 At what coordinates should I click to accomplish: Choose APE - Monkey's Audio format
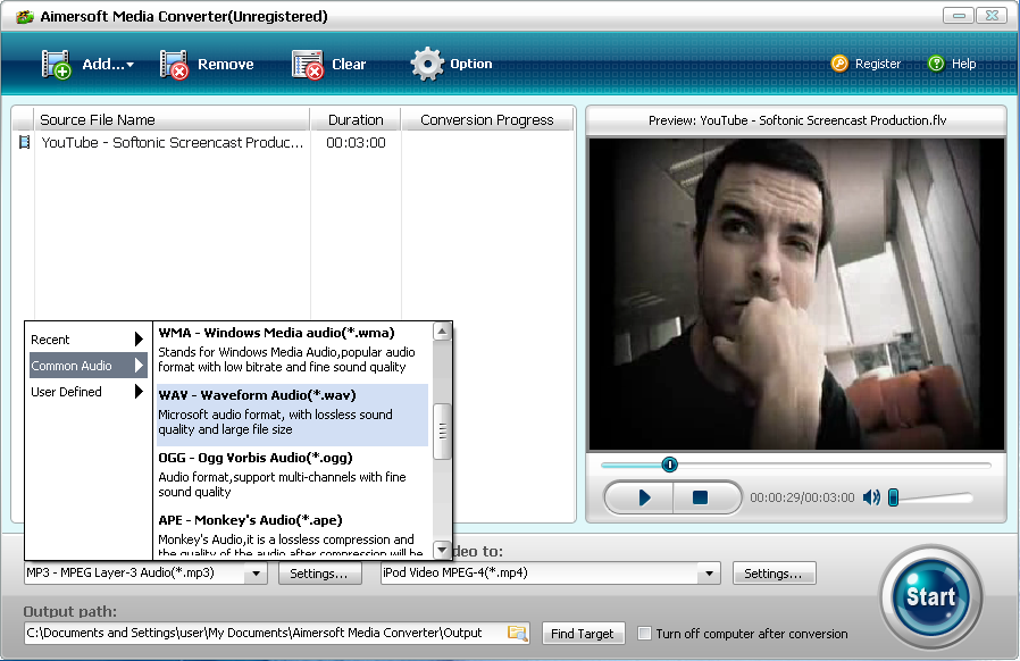click(293, 536)
